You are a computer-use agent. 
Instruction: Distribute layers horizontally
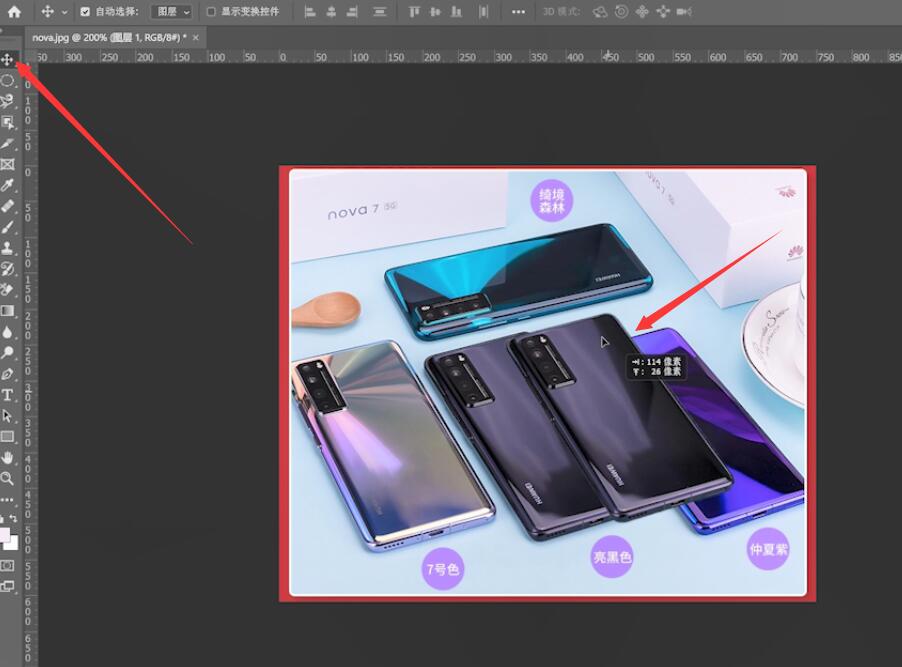click(x=484, y=12)
